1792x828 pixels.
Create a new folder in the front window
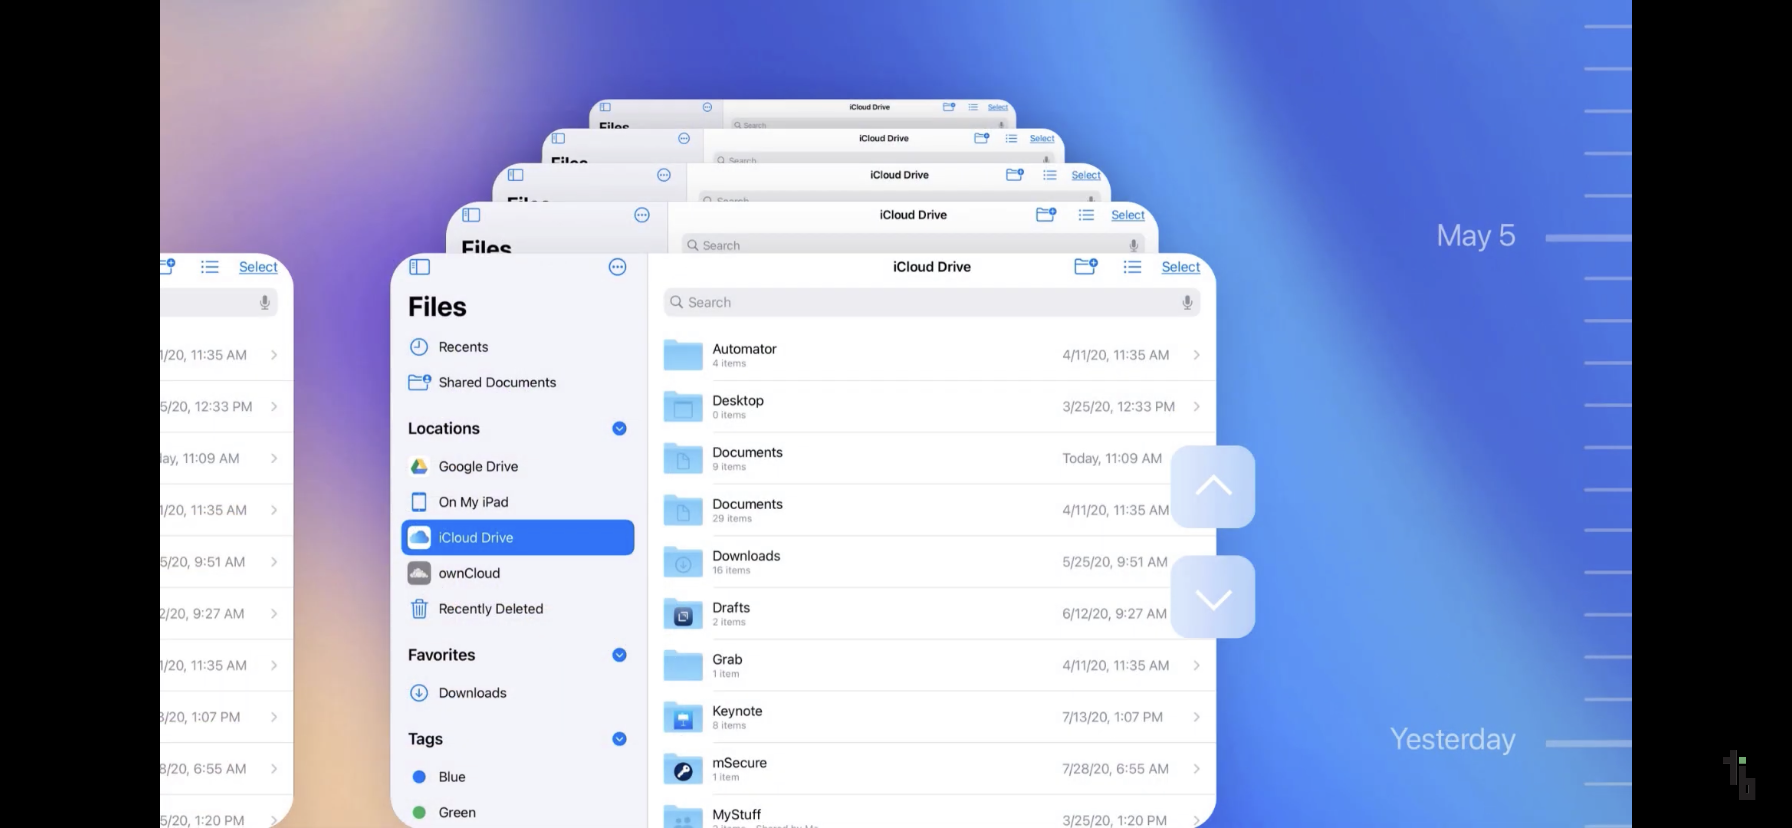tap(1086, 267)
